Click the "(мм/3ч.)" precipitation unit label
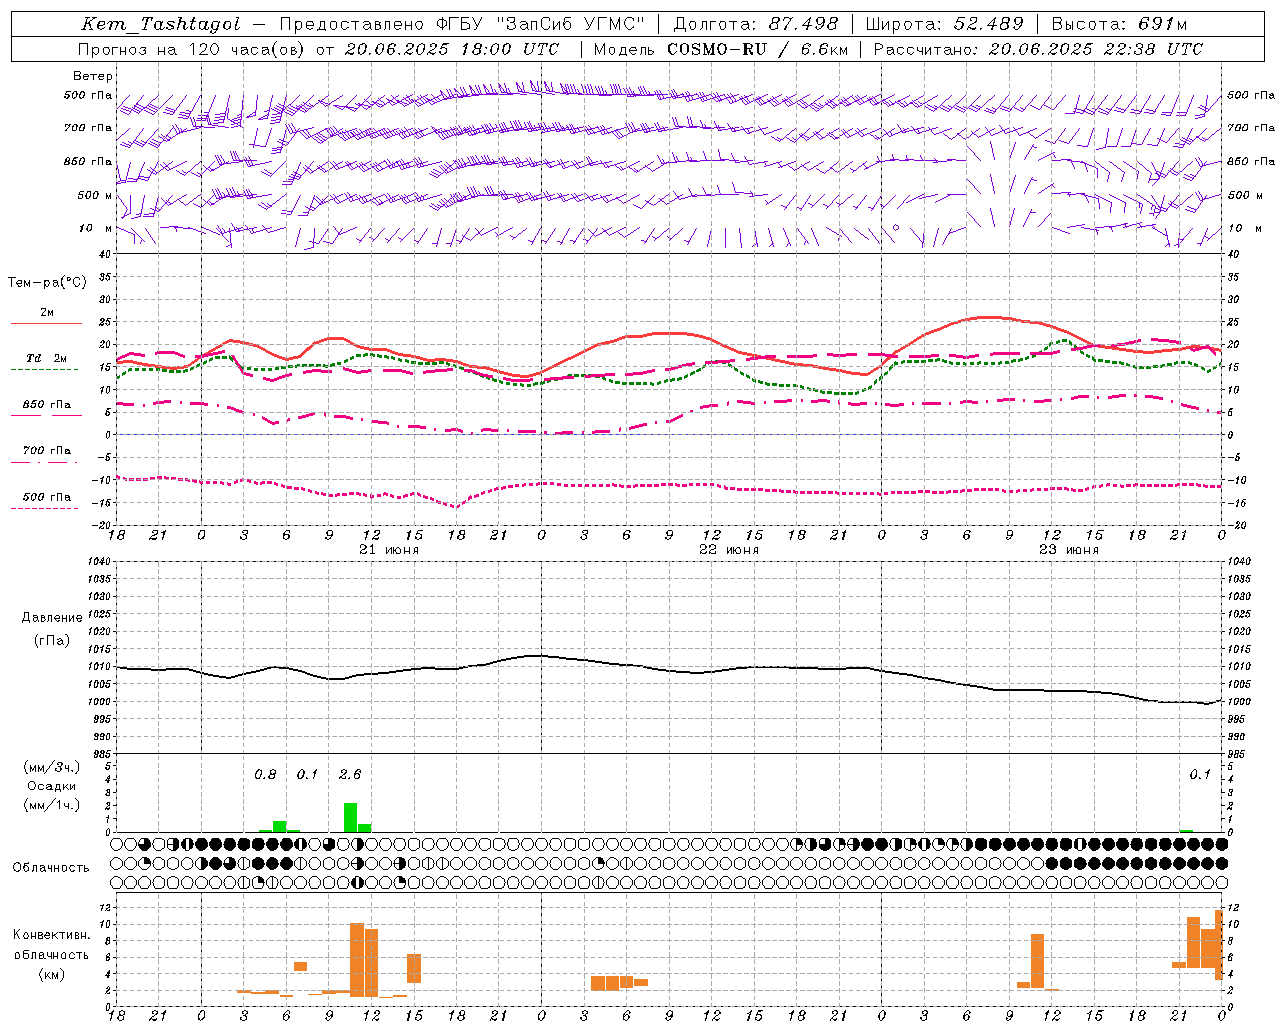1280x1024 pixels. point(52,767)
